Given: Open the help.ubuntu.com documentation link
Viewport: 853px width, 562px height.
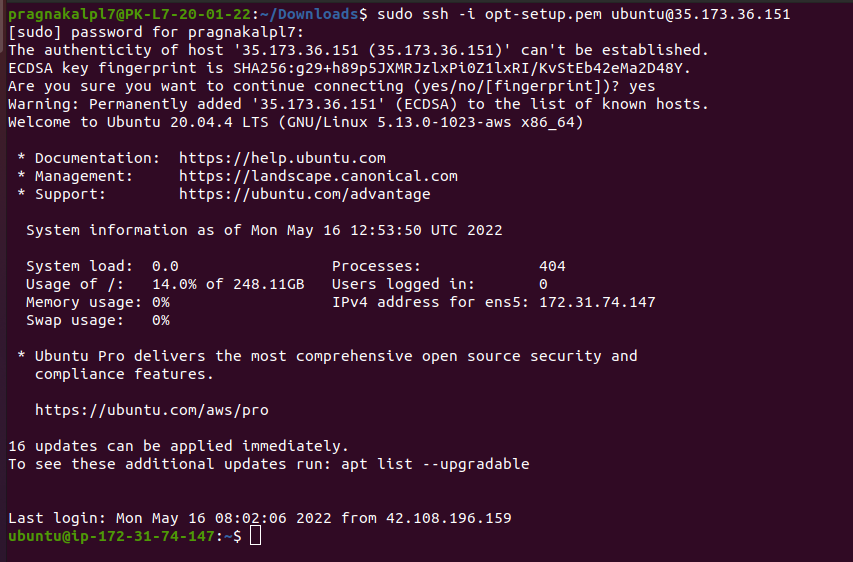Looking at the screenshot, I should click(x=282, y=158).
